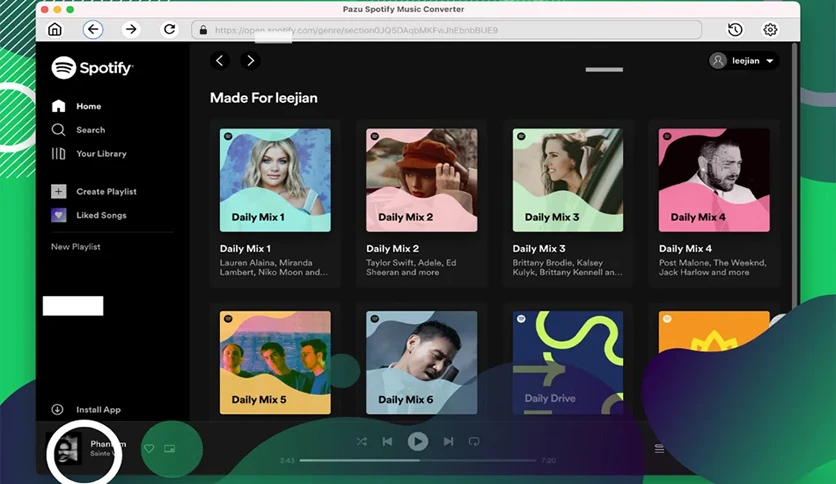Open Search in Spotify sidebar
This screenshot has width=836, height=484.
click(78, 130)
